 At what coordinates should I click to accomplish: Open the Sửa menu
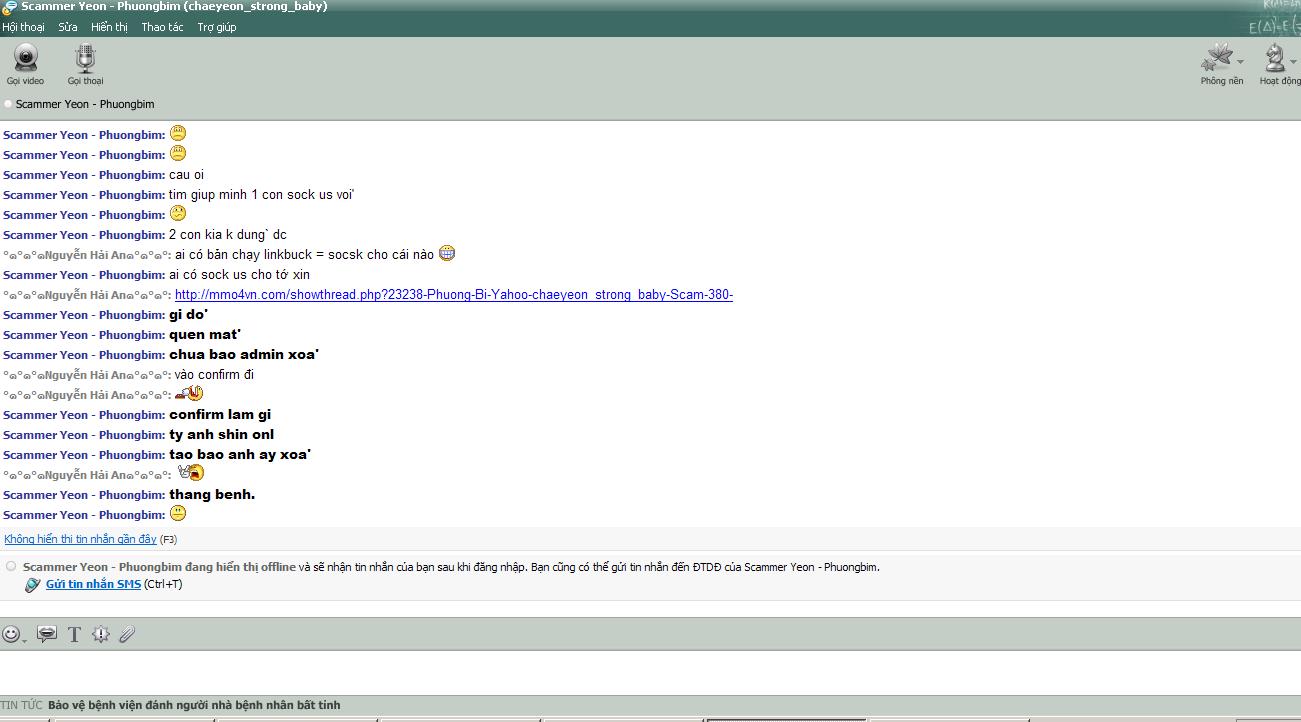pos(68,27)
